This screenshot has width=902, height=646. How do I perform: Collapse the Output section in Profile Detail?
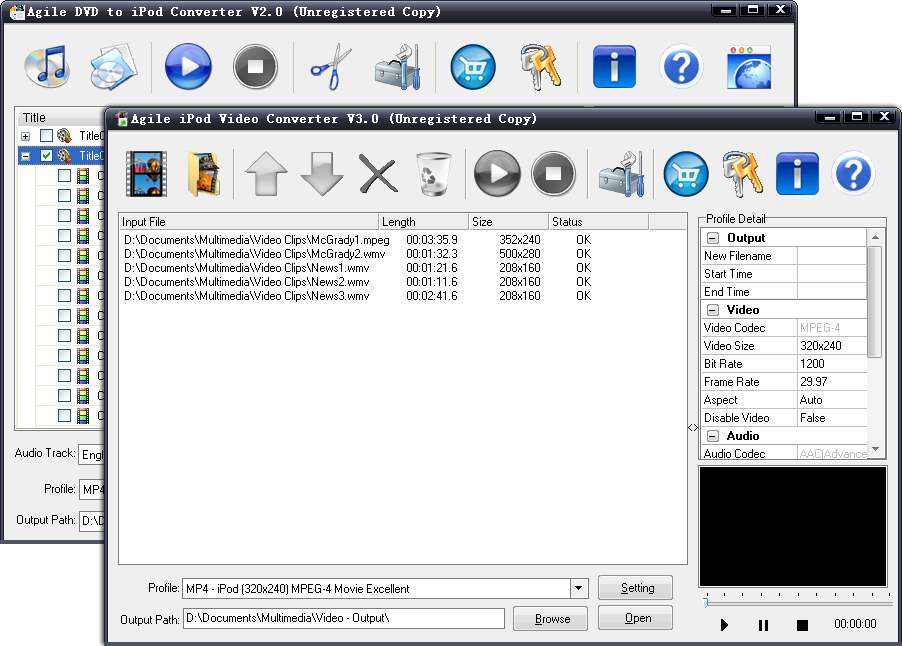pos(713,238)
